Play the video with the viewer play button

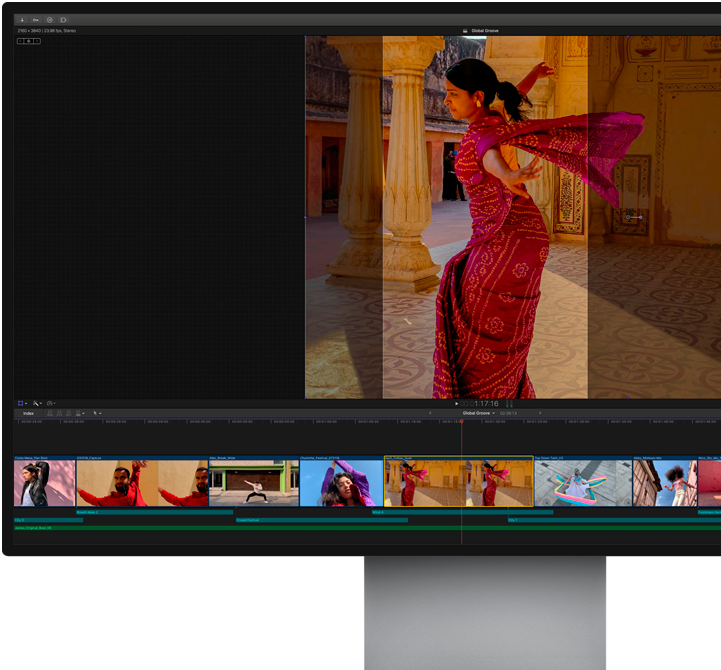(456, 404)
